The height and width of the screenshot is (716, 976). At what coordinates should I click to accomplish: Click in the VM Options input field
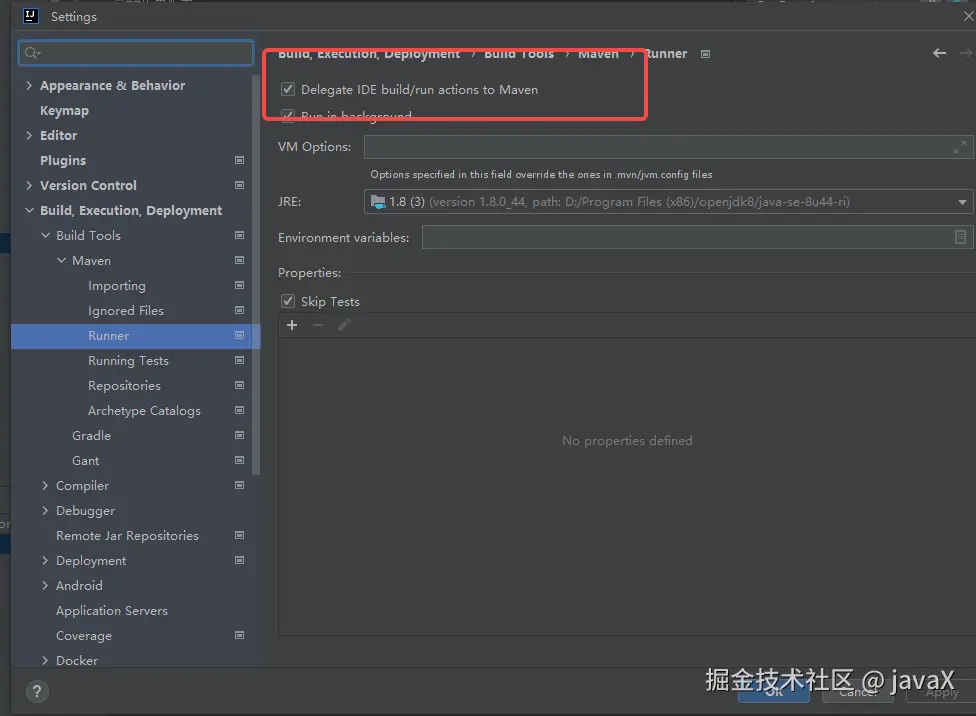click(x=668, y=147)
